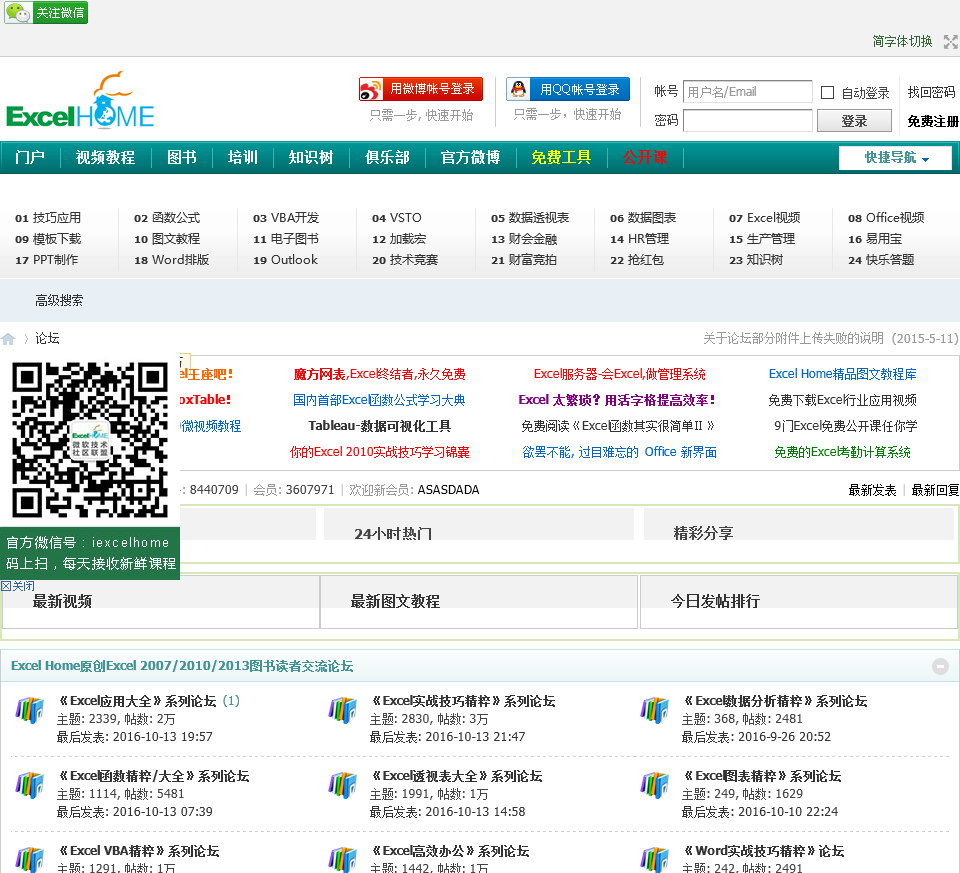960x873 pixels.
Task: Click the 免费注册 link
Action: 932,121
